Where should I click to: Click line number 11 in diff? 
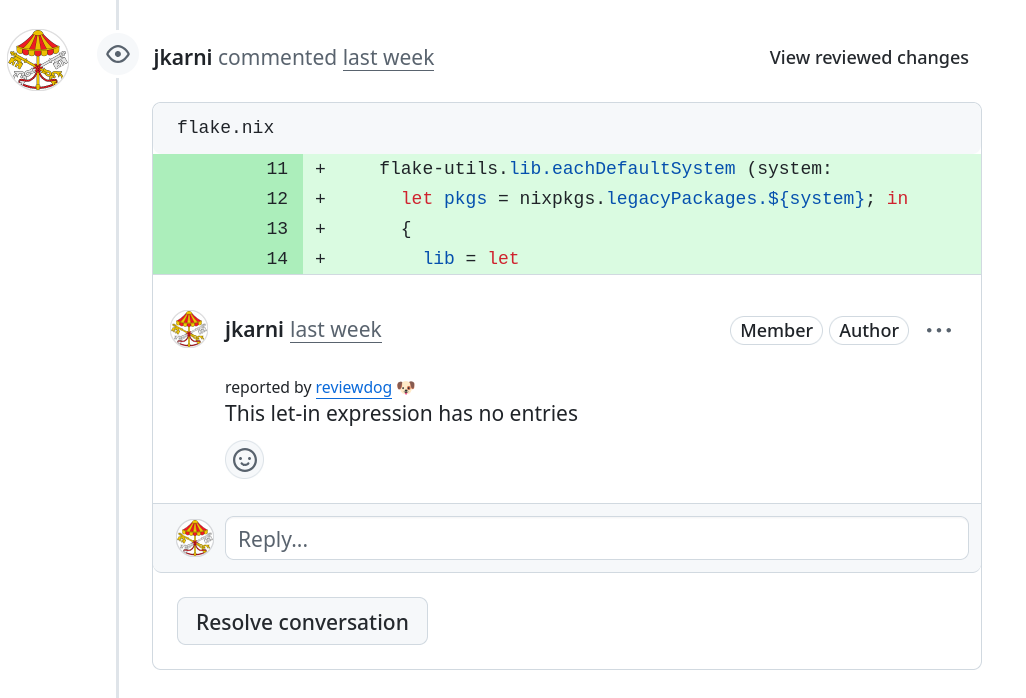click(277, 169)
